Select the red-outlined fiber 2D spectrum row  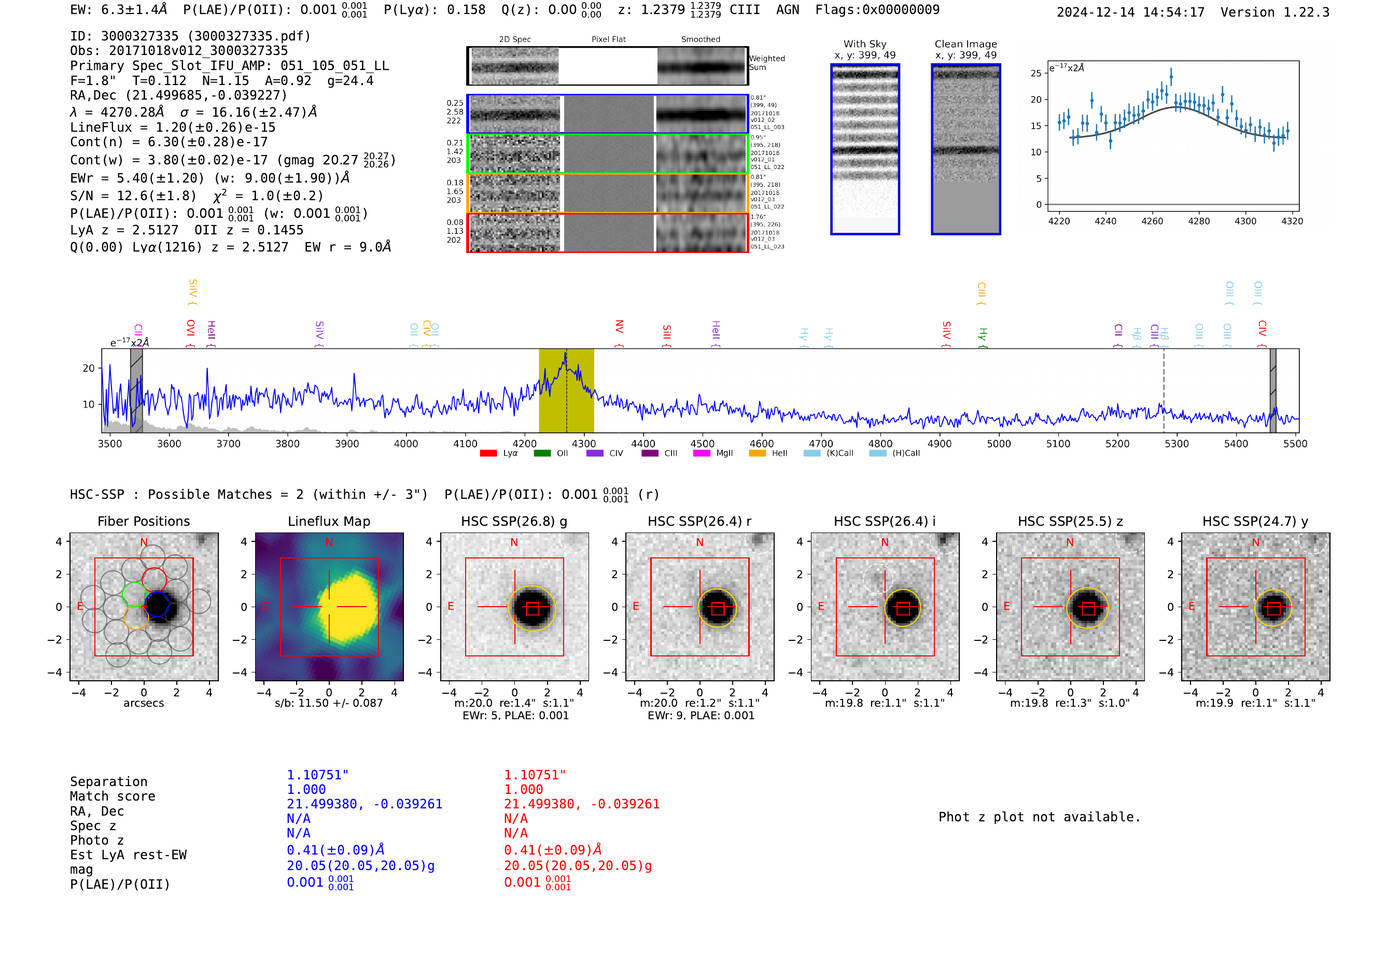pos(608,232)
